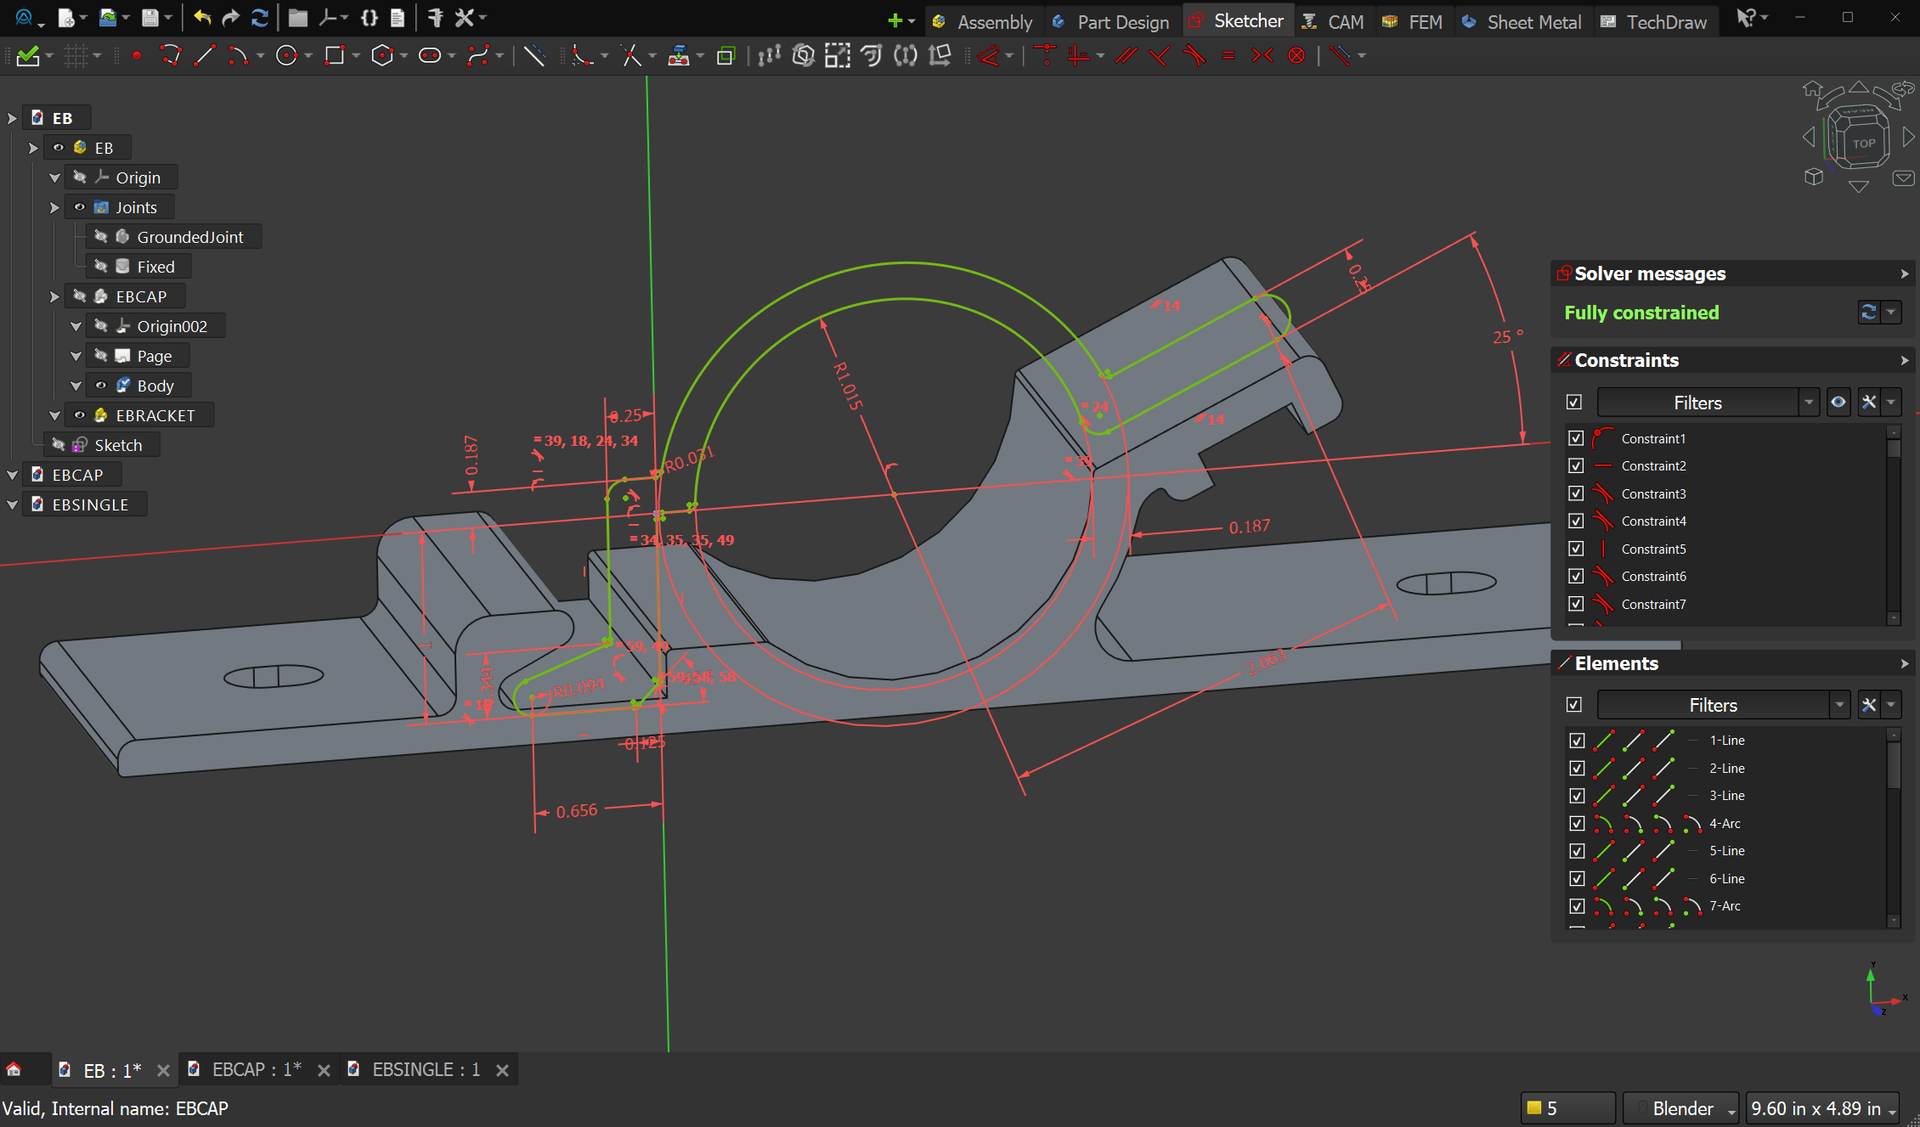Toggle construction geometry mode
Screen dimensions: 1920x1127
tap(534, 56)
